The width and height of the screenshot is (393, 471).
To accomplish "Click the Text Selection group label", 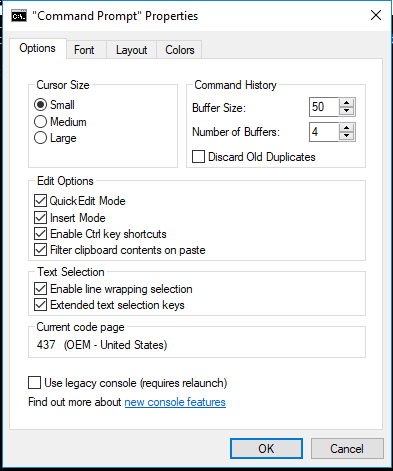I will [x=71, y=272].
